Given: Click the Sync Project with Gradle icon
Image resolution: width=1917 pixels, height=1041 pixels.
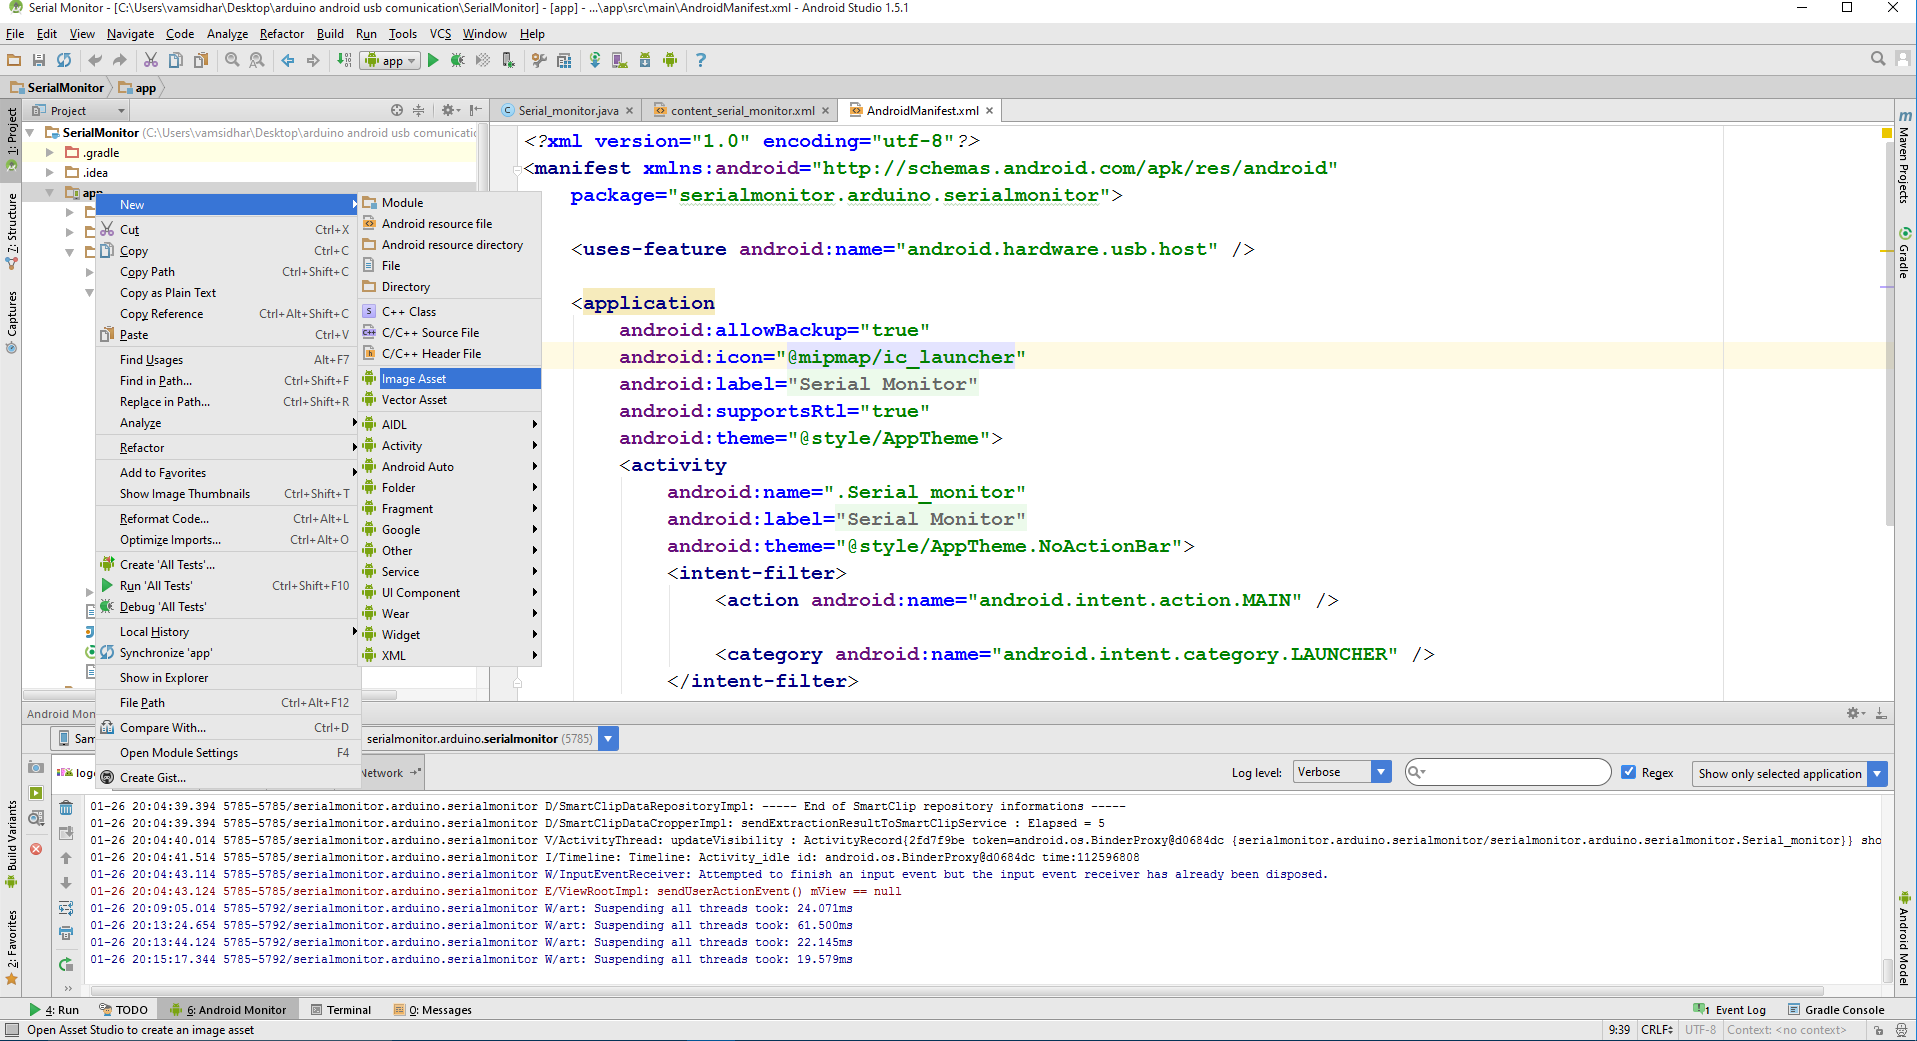Looking at the screenshot, I should 595,60.
